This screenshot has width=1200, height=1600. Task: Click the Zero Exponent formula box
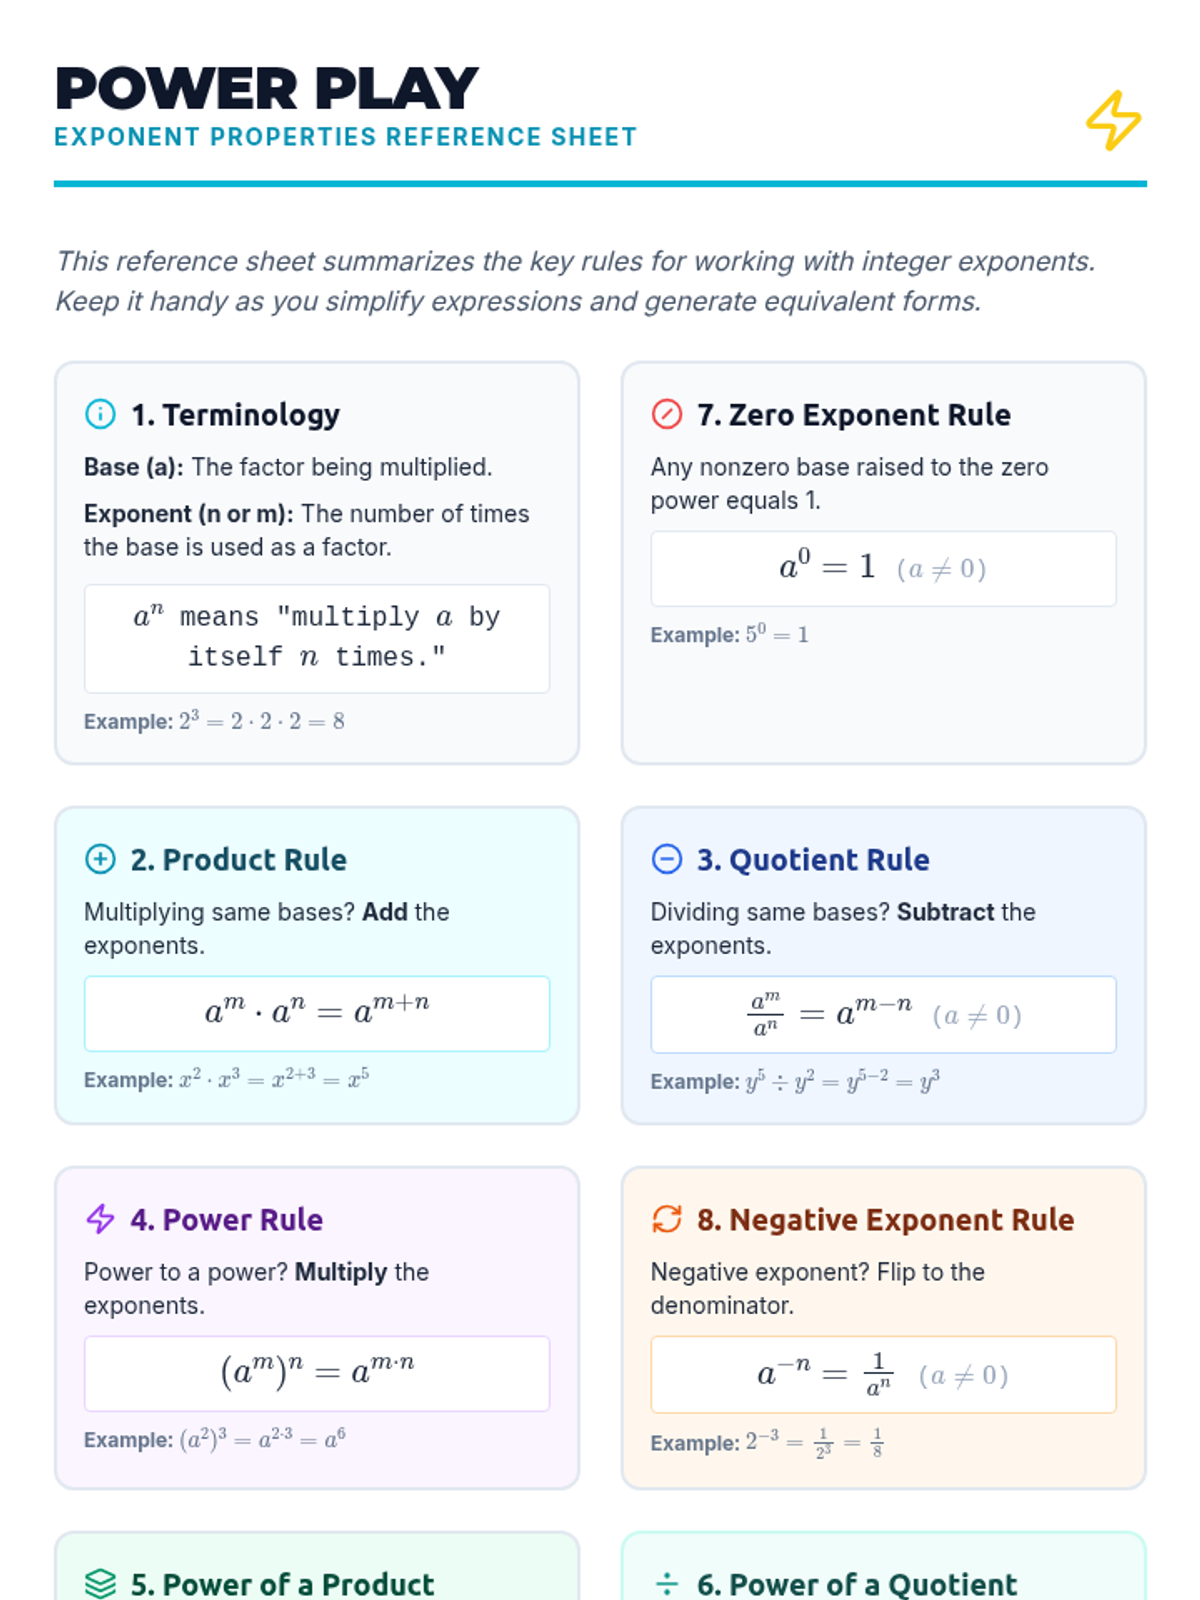[x=883, y=568]
